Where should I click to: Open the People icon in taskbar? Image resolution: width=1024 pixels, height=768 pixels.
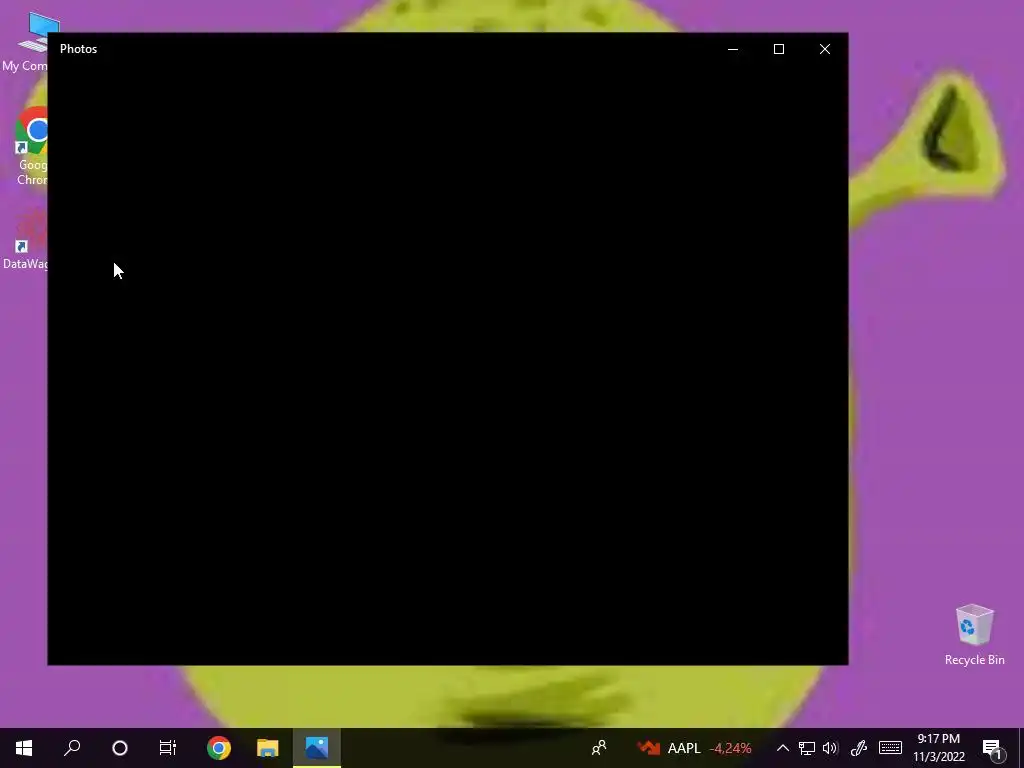[599, 748]
